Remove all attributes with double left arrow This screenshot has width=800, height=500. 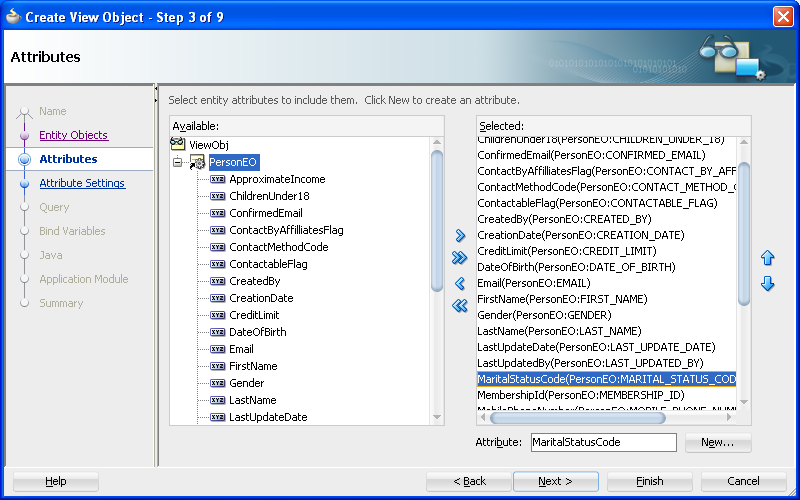click(460, 306)
